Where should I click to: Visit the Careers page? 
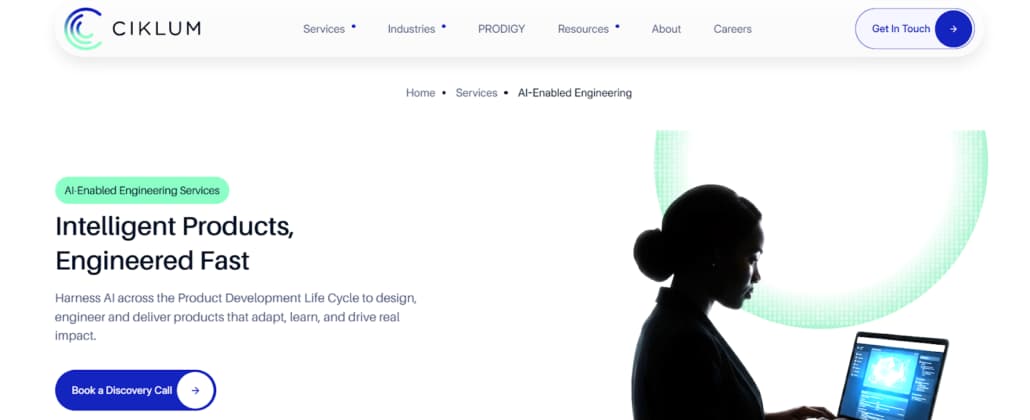click(732, 29)
